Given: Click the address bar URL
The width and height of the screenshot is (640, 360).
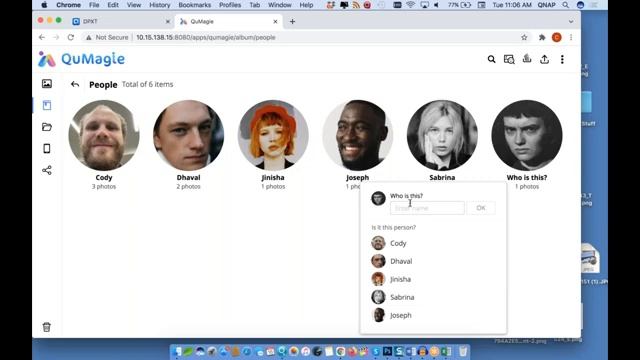Looking at the screenshot, I should (x=206, y=37).
